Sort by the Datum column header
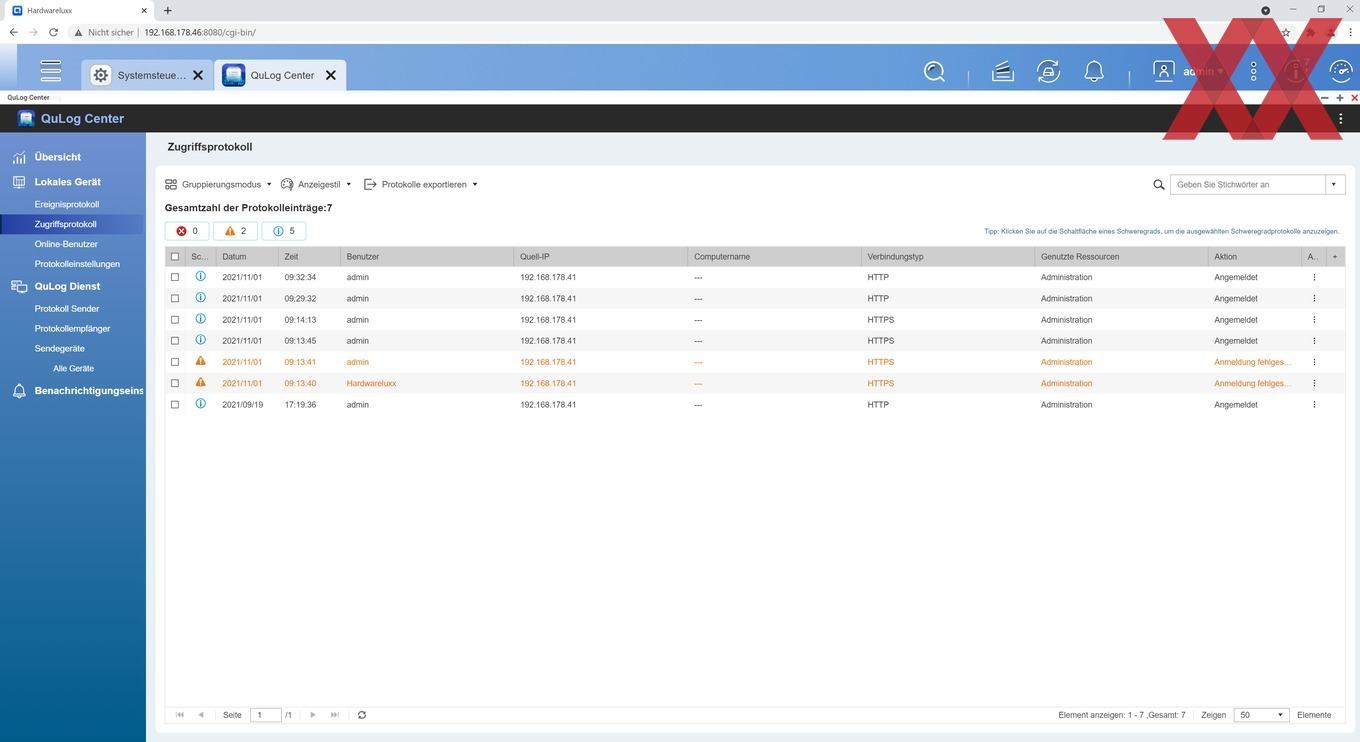Image resolution: width=1360 pixels, height=742 pixels. click(247, 257)
